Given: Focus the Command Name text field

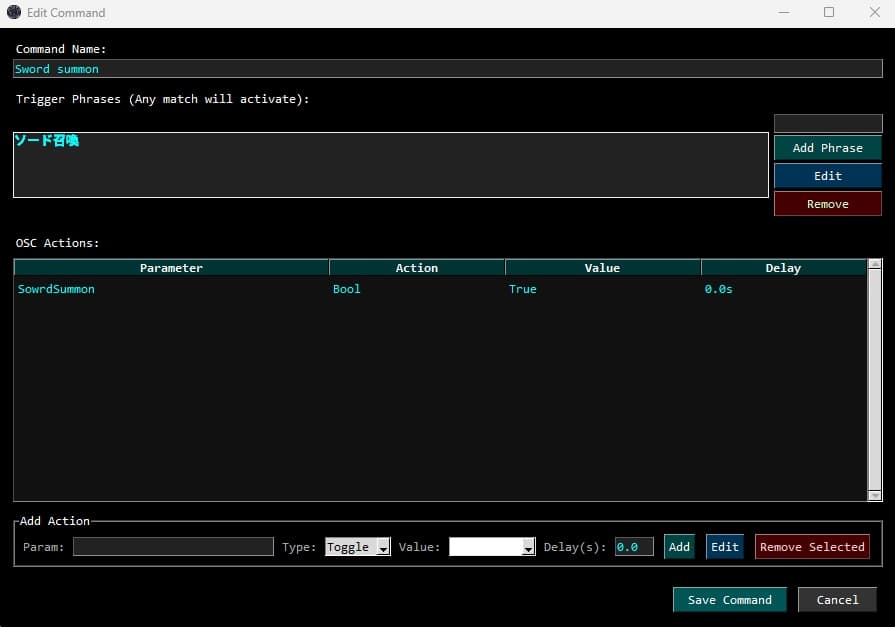Looking at the screenshot, I should 447,69.
